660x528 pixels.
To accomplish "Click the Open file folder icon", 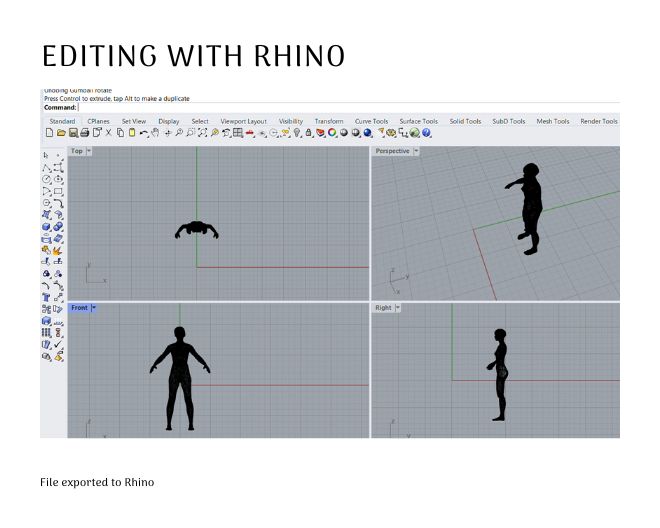I will point(61,133).
